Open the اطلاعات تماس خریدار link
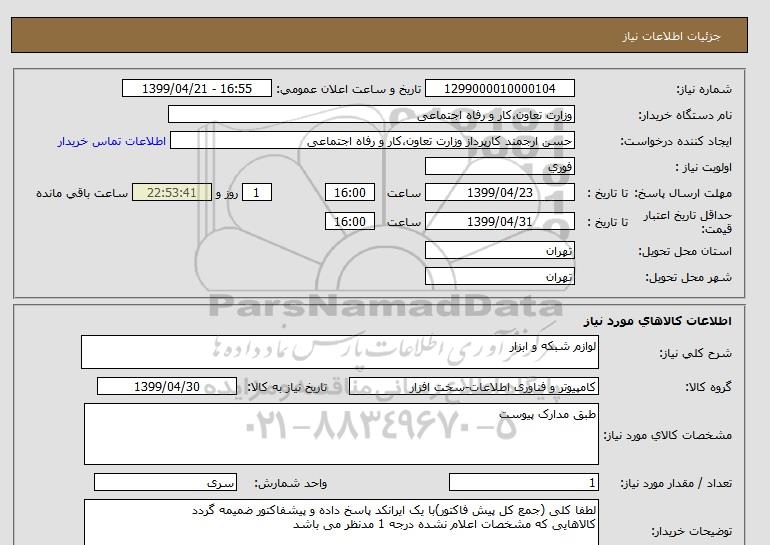The image size is (770, 545). pyautogui.click(x=111, y=141)
